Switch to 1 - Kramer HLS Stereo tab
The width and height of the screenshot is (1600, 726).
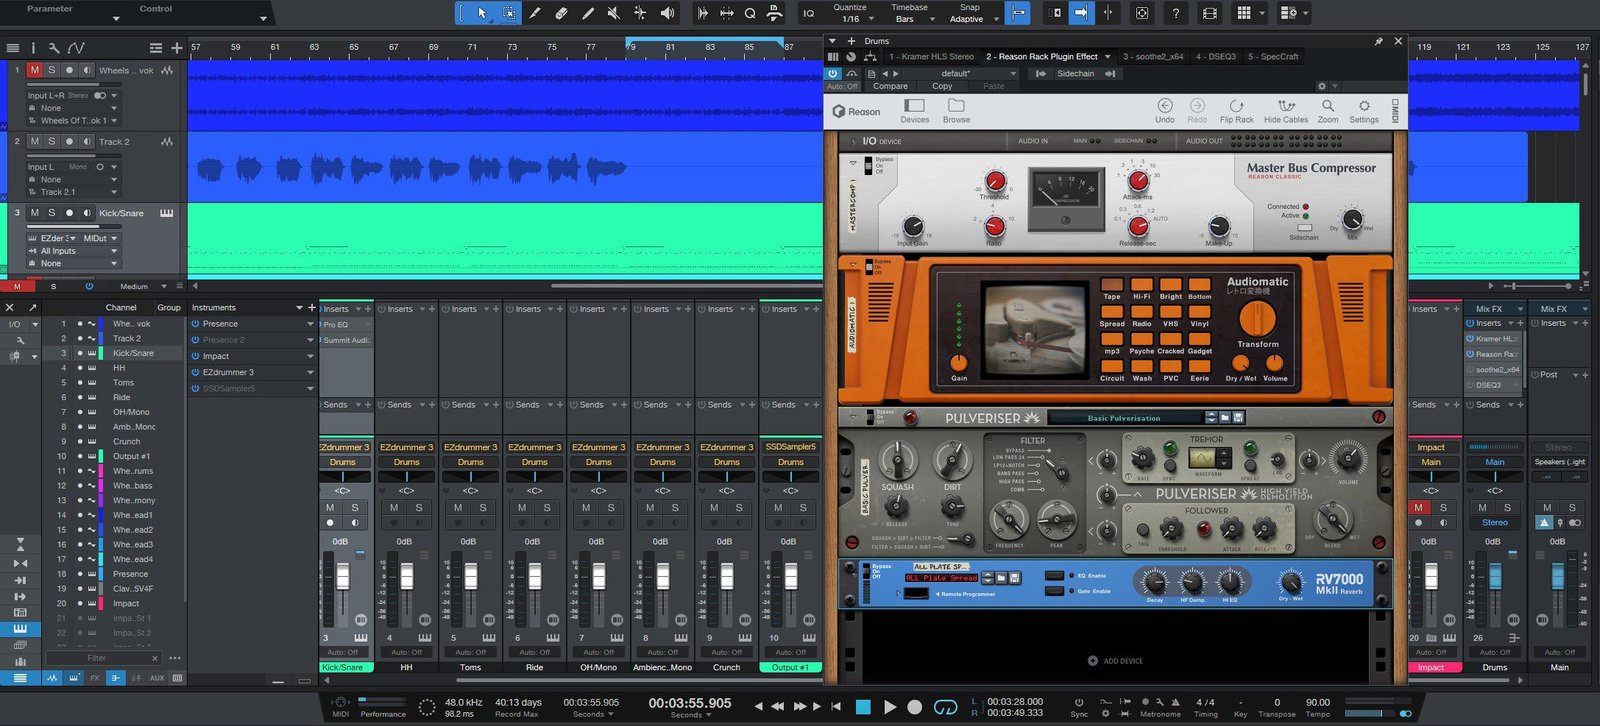pos(931,57)
